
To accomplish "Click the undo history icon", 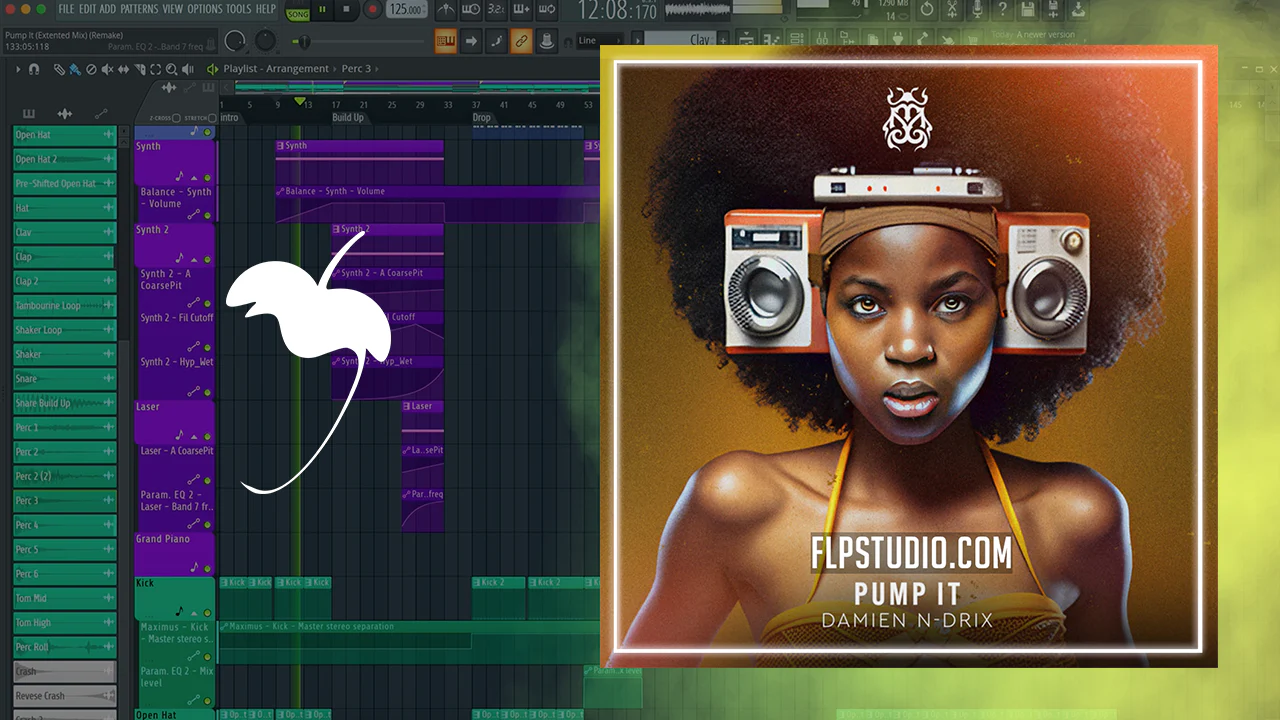I will tap(927, 10).
